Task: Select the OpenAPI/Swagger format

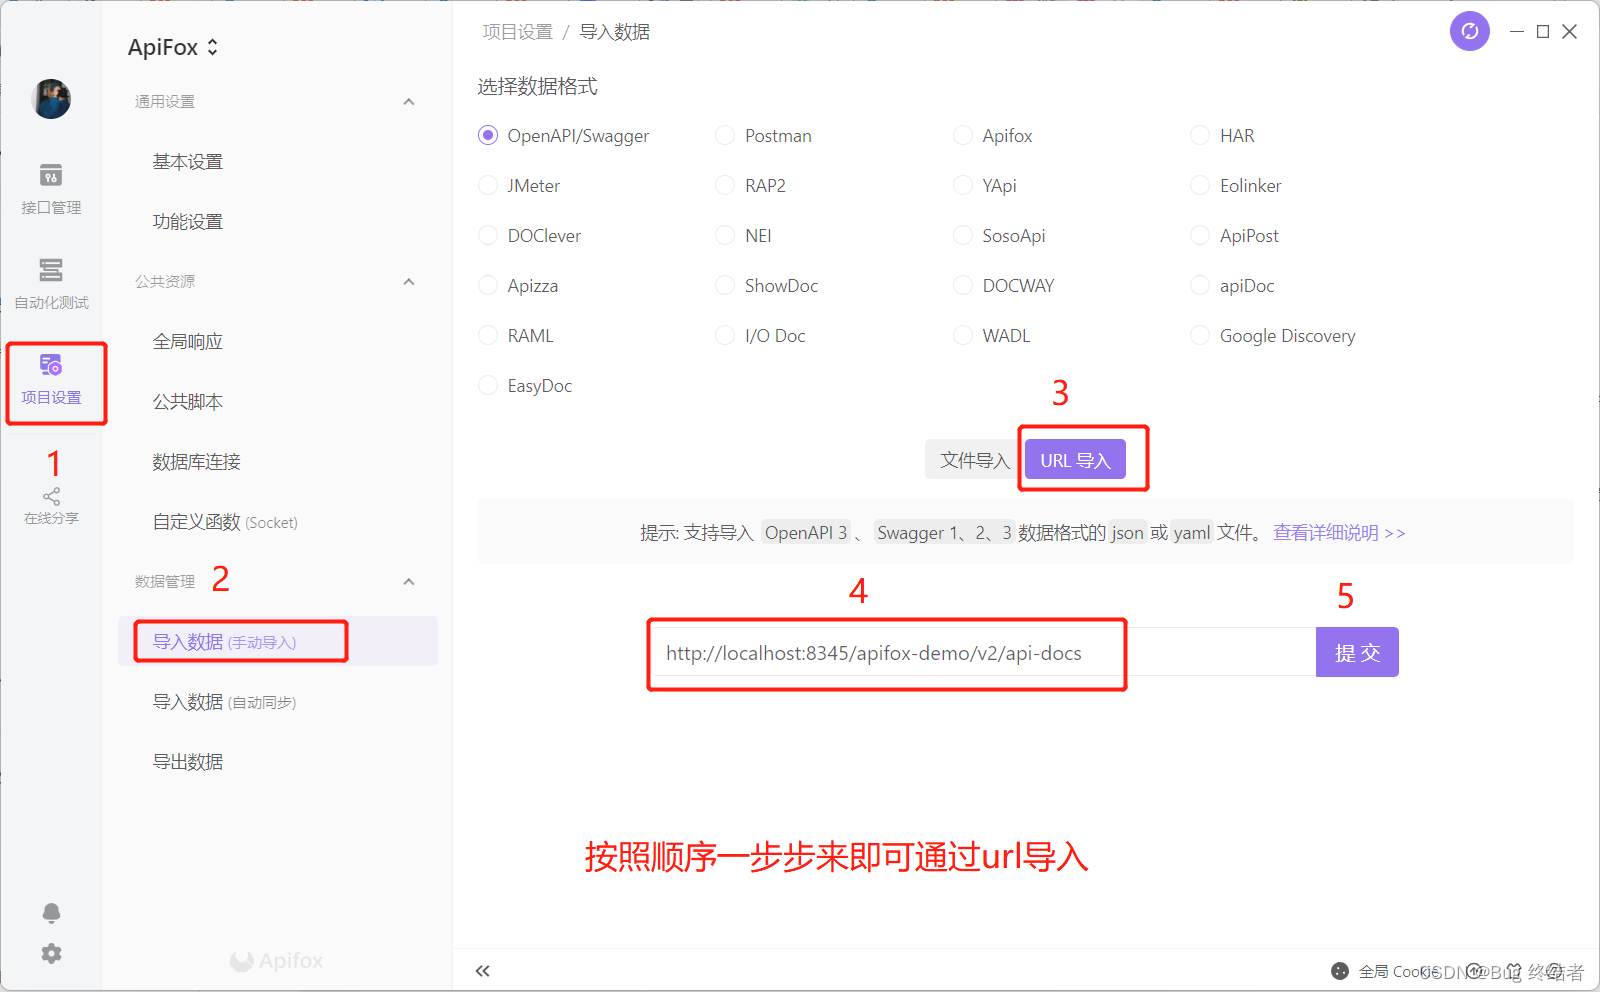Action: click(x=488, y=135)
